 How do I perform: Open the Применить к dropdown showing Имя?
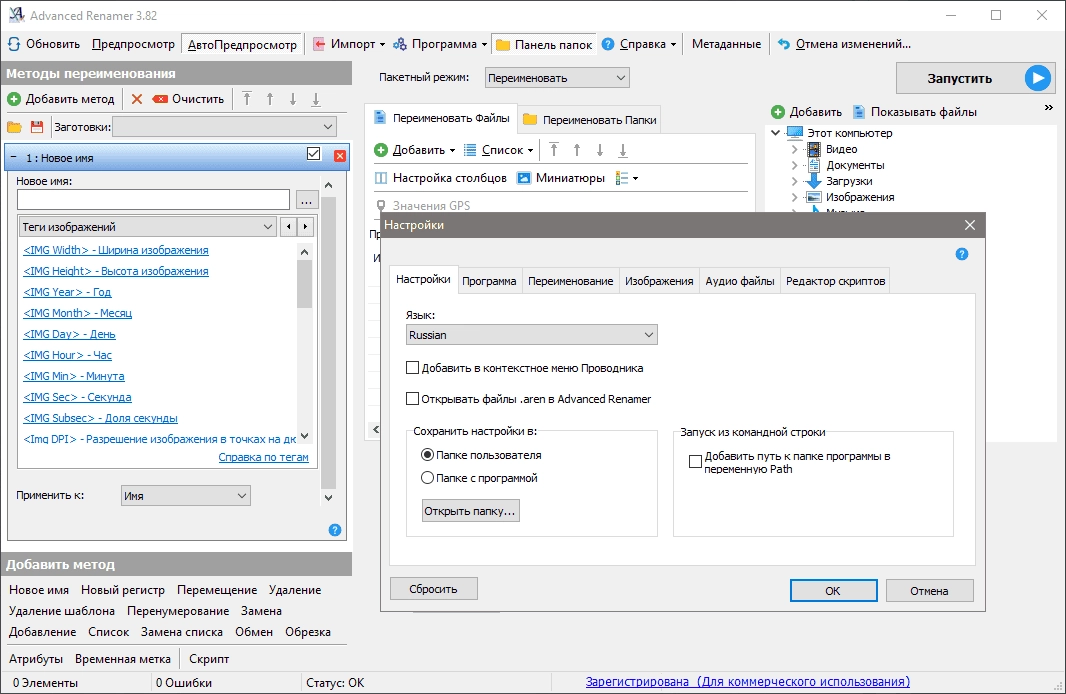pyautogui.click(x=186, y=496)
